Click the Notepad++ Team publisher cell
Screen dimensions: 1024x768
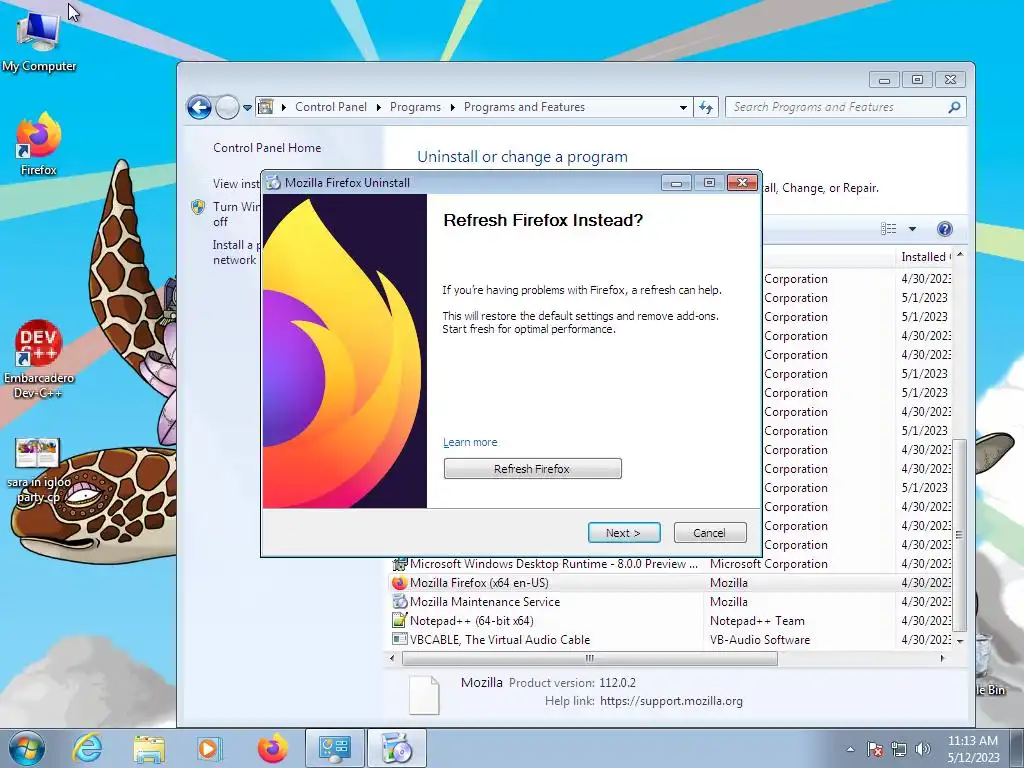(757, 620)
